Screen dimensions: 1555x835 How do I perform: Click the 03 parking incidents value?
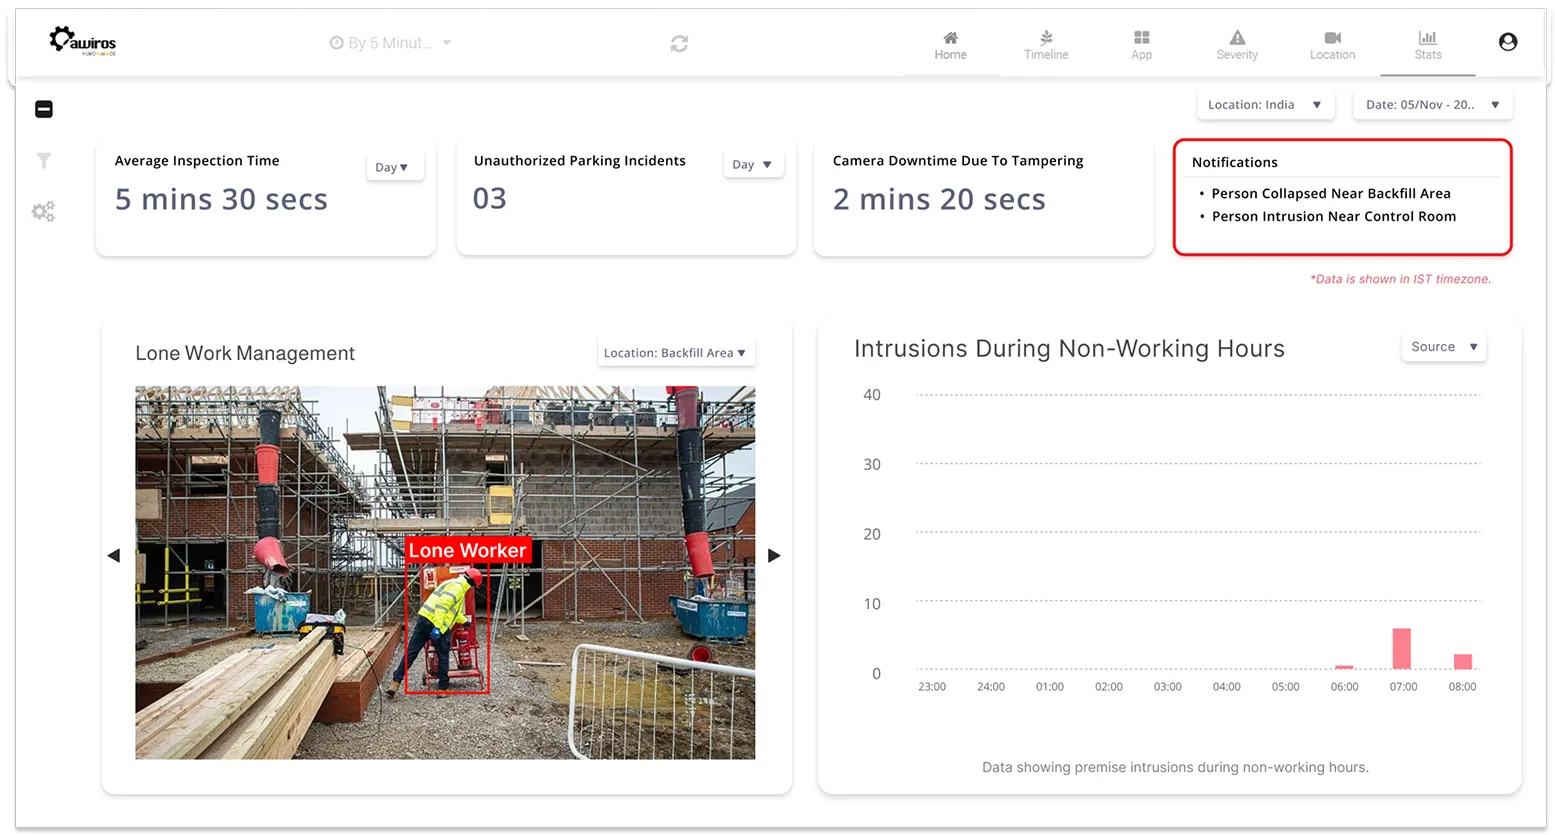[x=490, y=198]
